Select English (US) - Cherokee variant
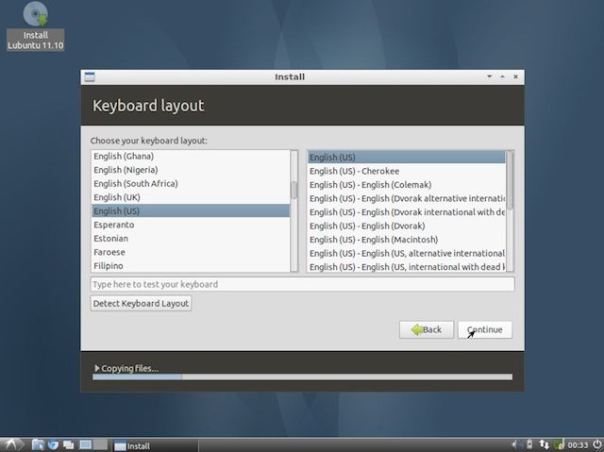Viewport: 604px width, 452px height. click(x=407, y=171)
